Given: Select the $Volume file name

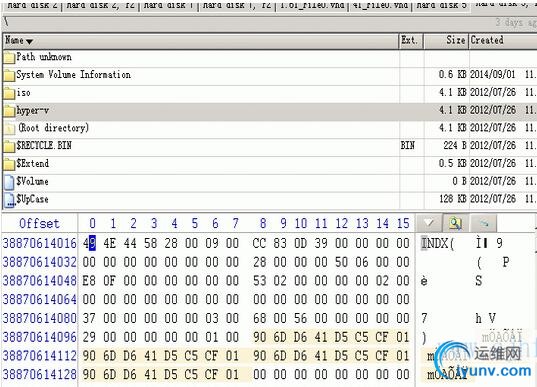Looking at the screenshot, I should (32, 182).
